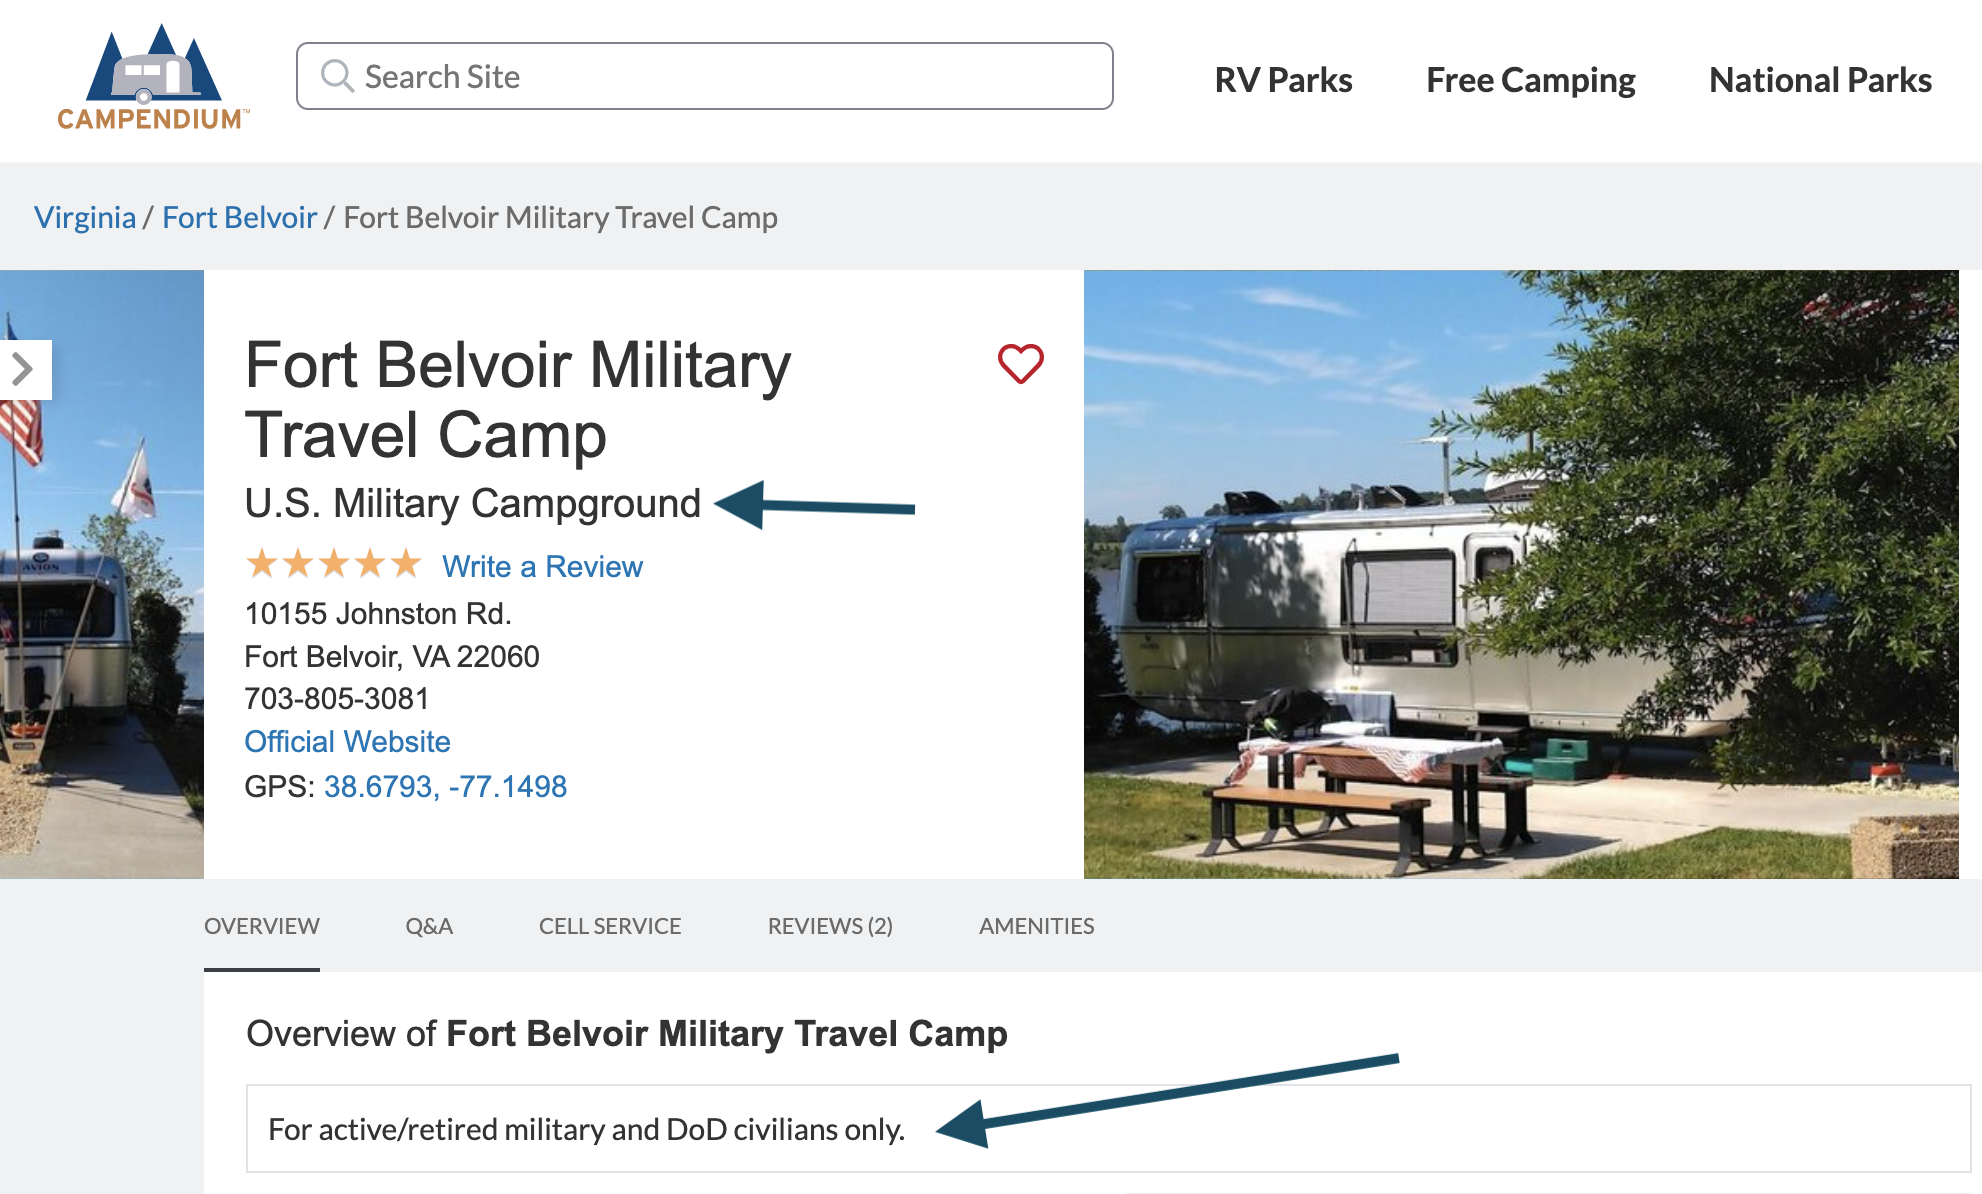Open the RV Parks menu
The image size is (1982, 1194).
tap(1283, 80)
